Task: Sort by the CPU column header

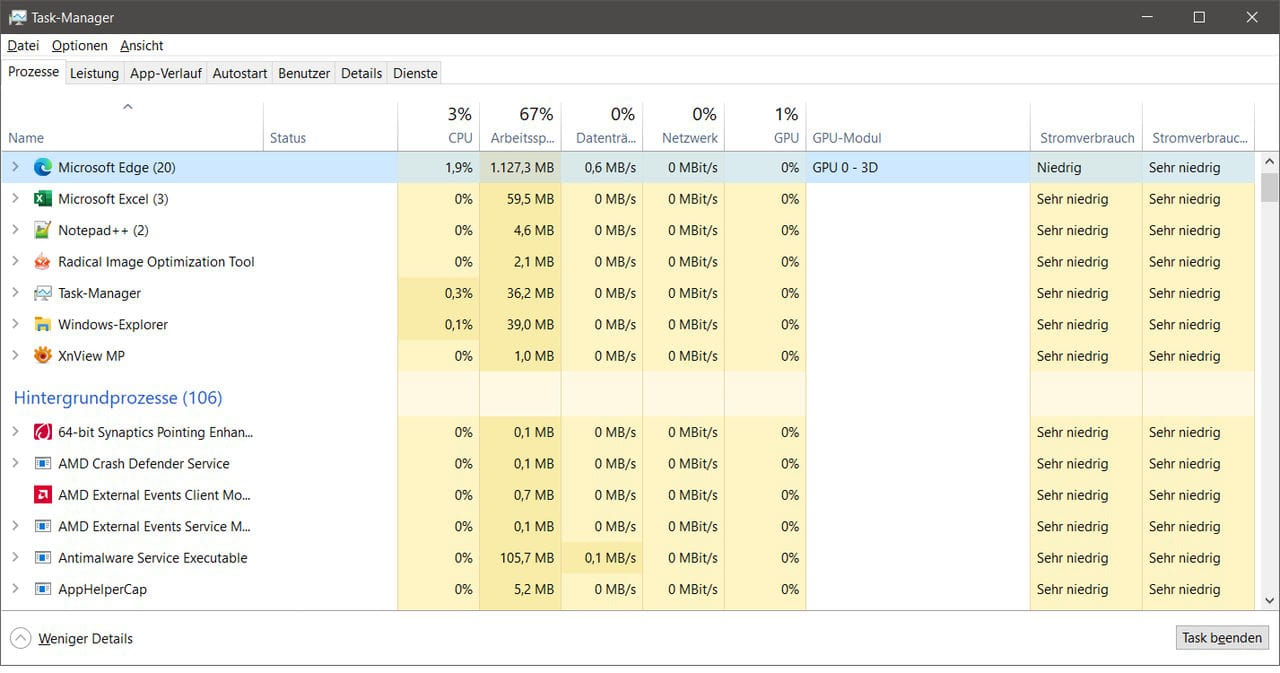Action: 438,126
